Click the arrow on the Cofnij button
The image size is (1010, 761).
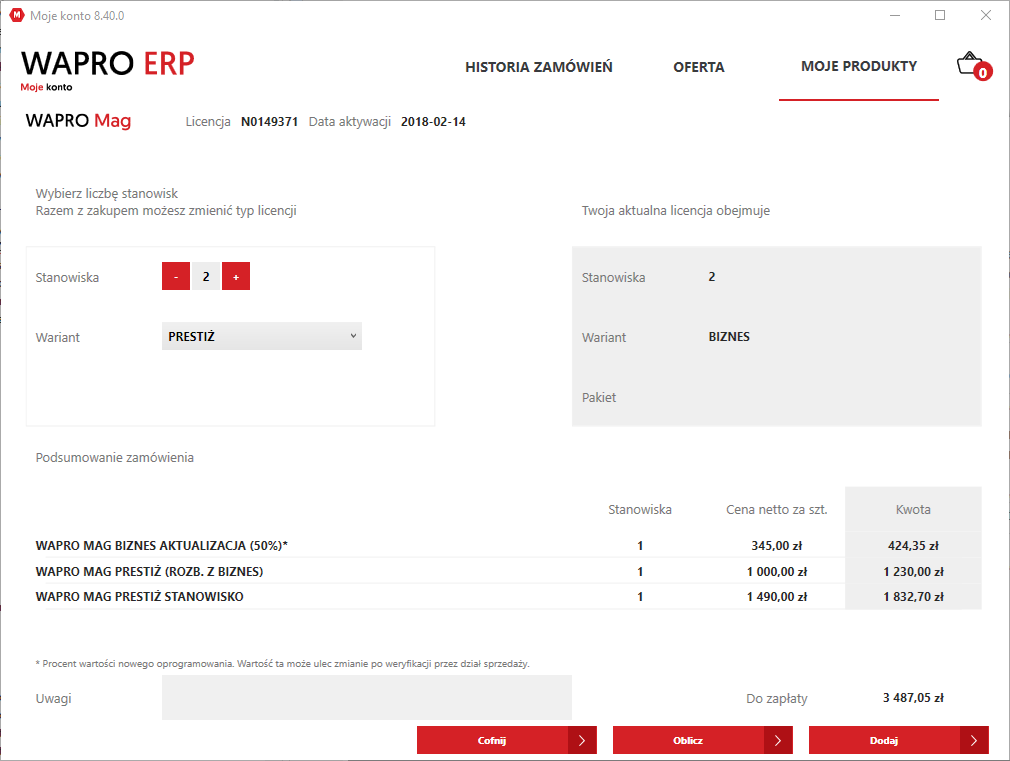tap(582, 740)
